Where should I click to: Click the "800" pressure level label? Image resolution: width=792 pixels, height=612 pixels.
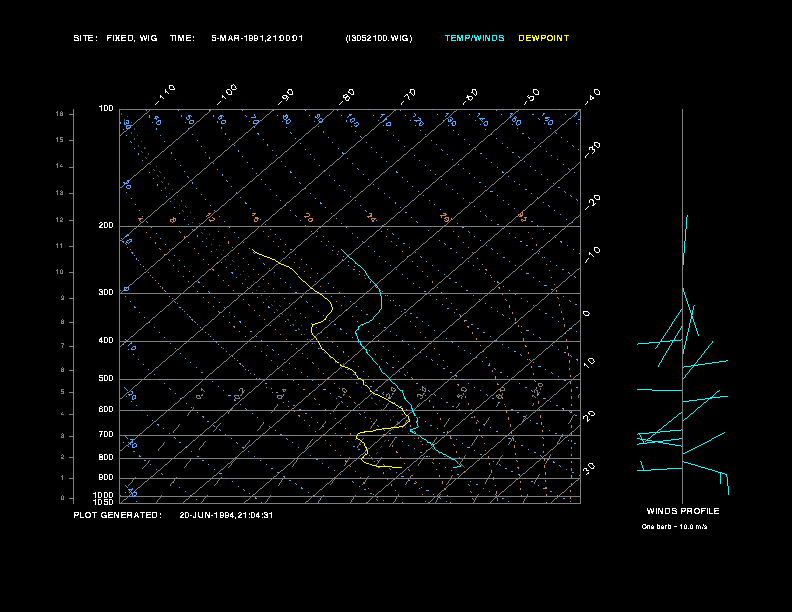(106, 457)
